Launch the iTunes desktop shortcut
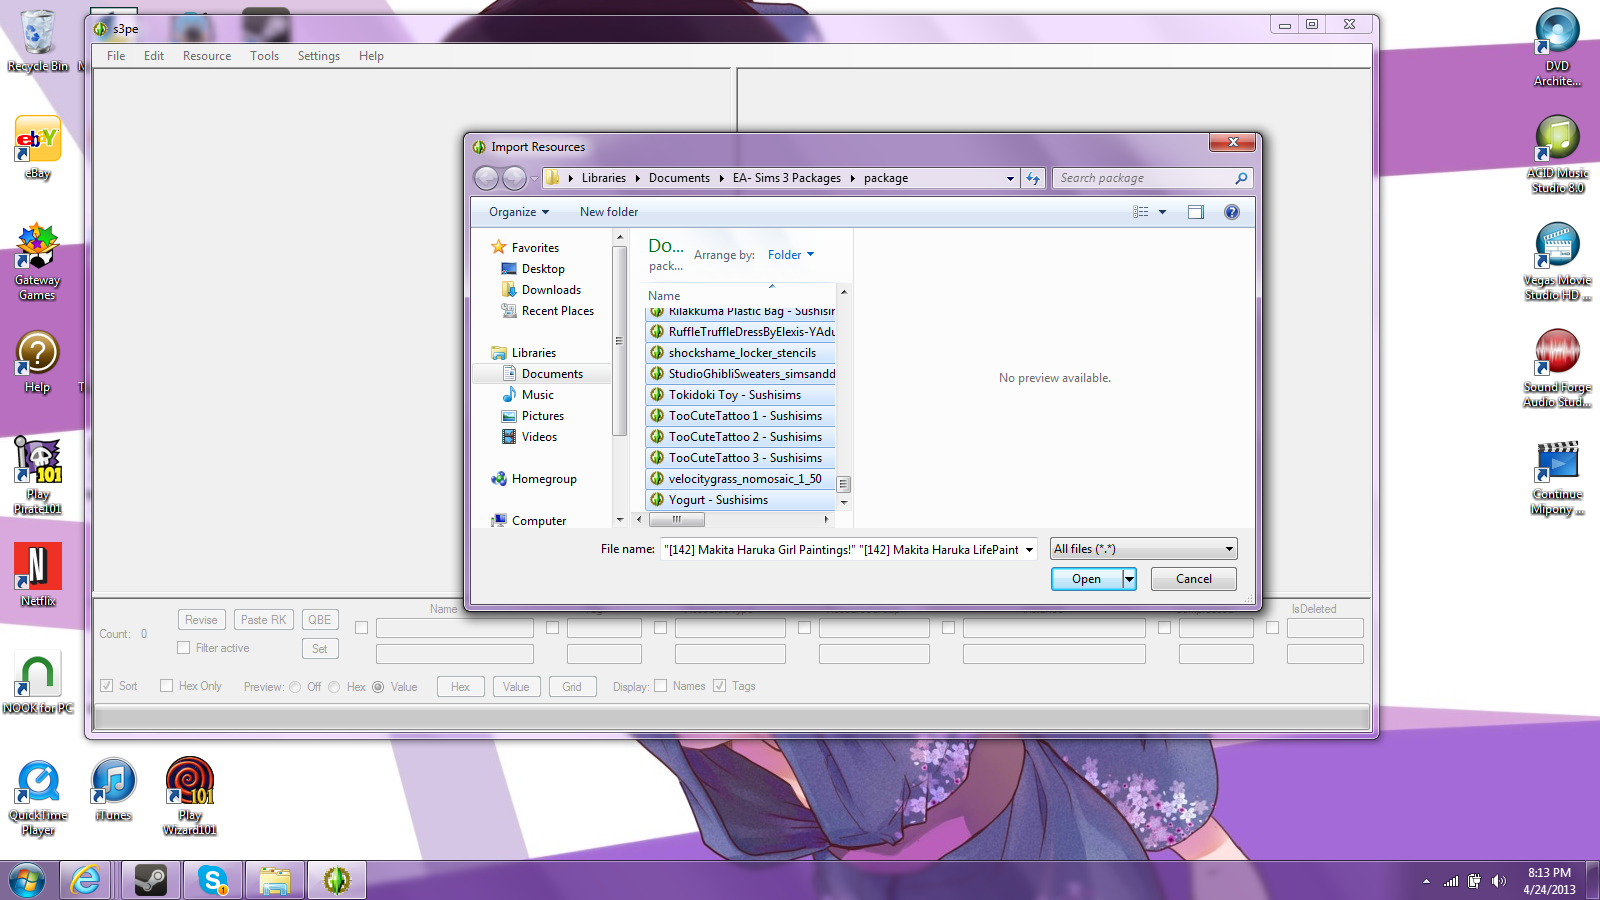 click(113, 789)
